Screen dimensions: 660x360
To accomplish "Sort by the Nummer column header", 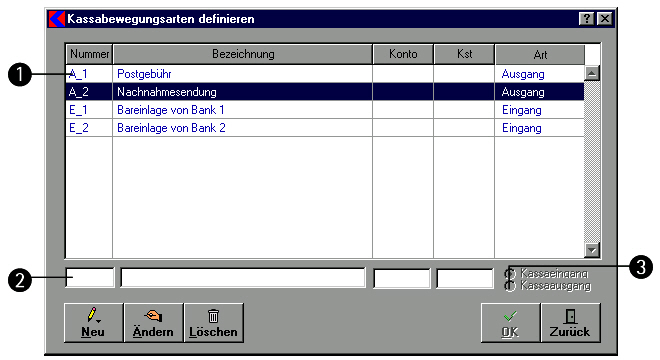I will [x=89, y=54].
